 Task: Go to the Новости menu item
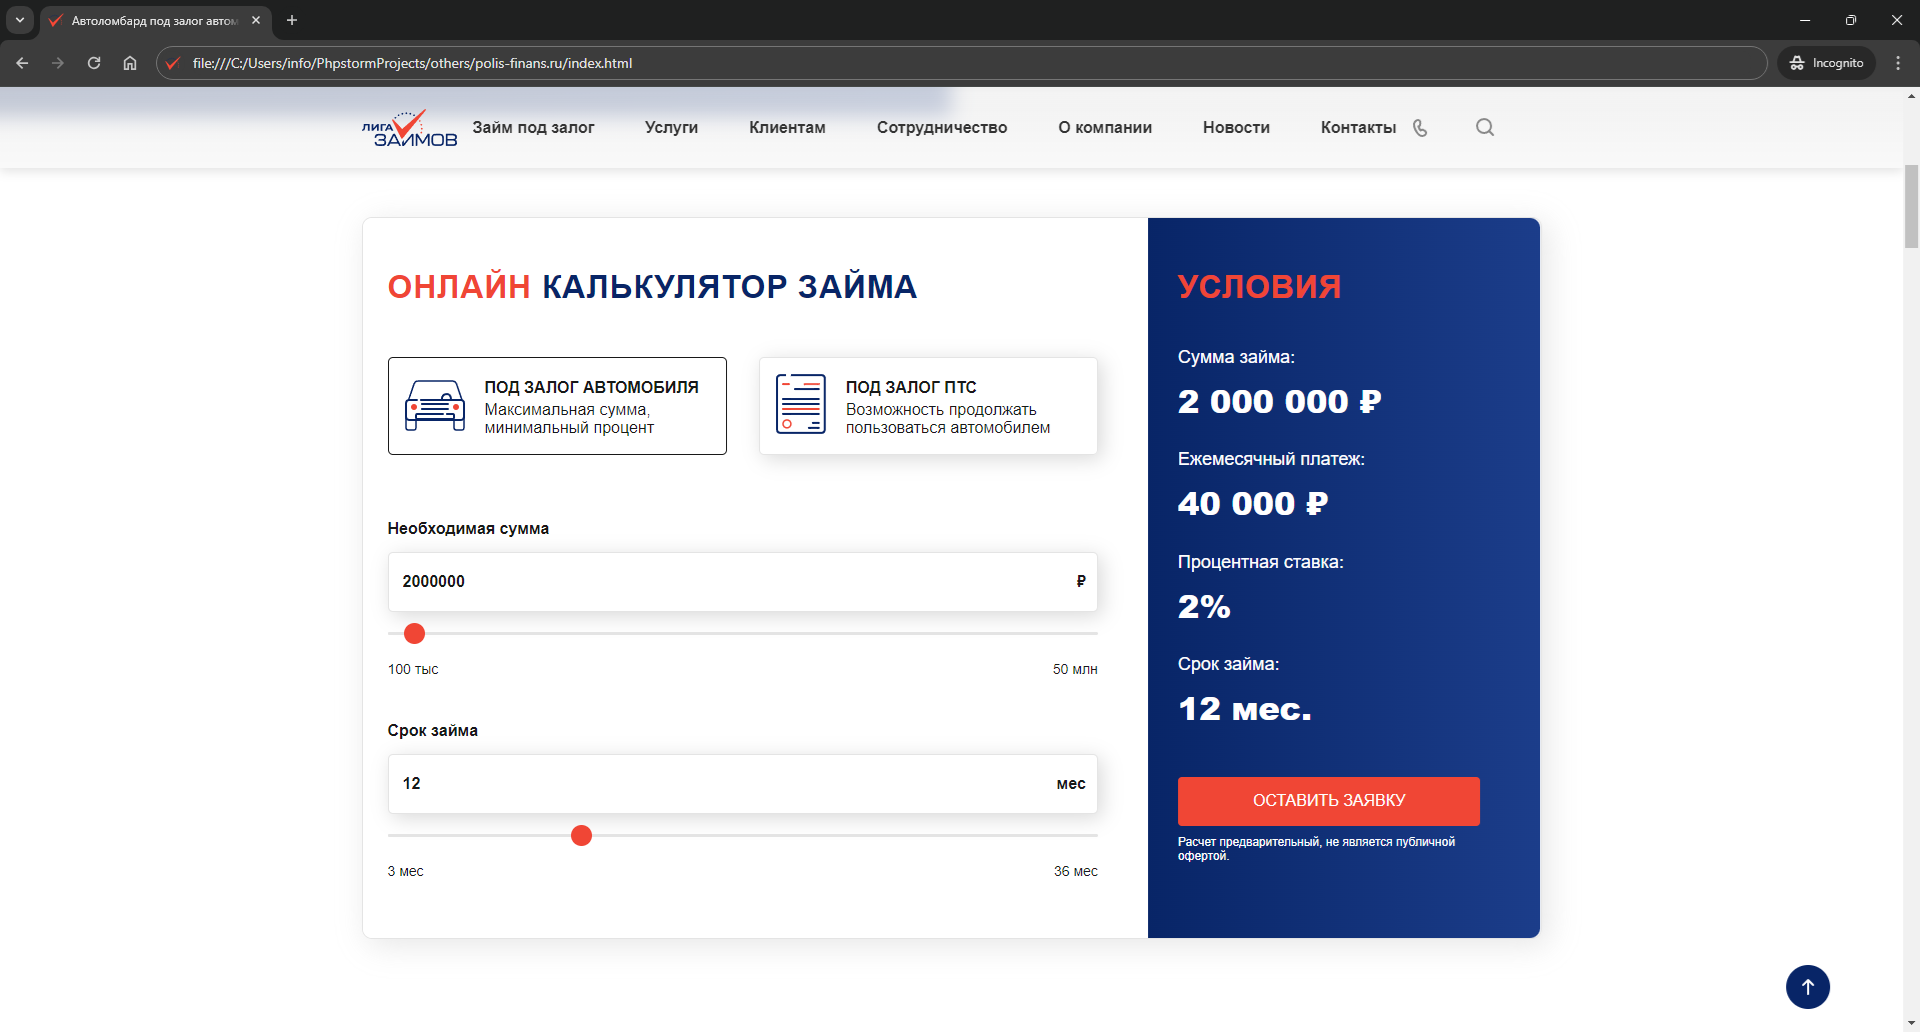click(1236, 128)
